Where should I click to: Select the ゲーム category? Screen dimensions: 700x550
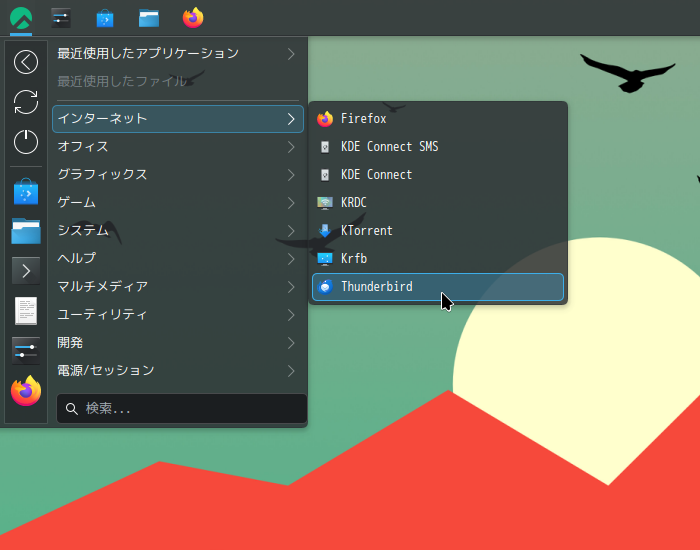(x=178, y=203)
